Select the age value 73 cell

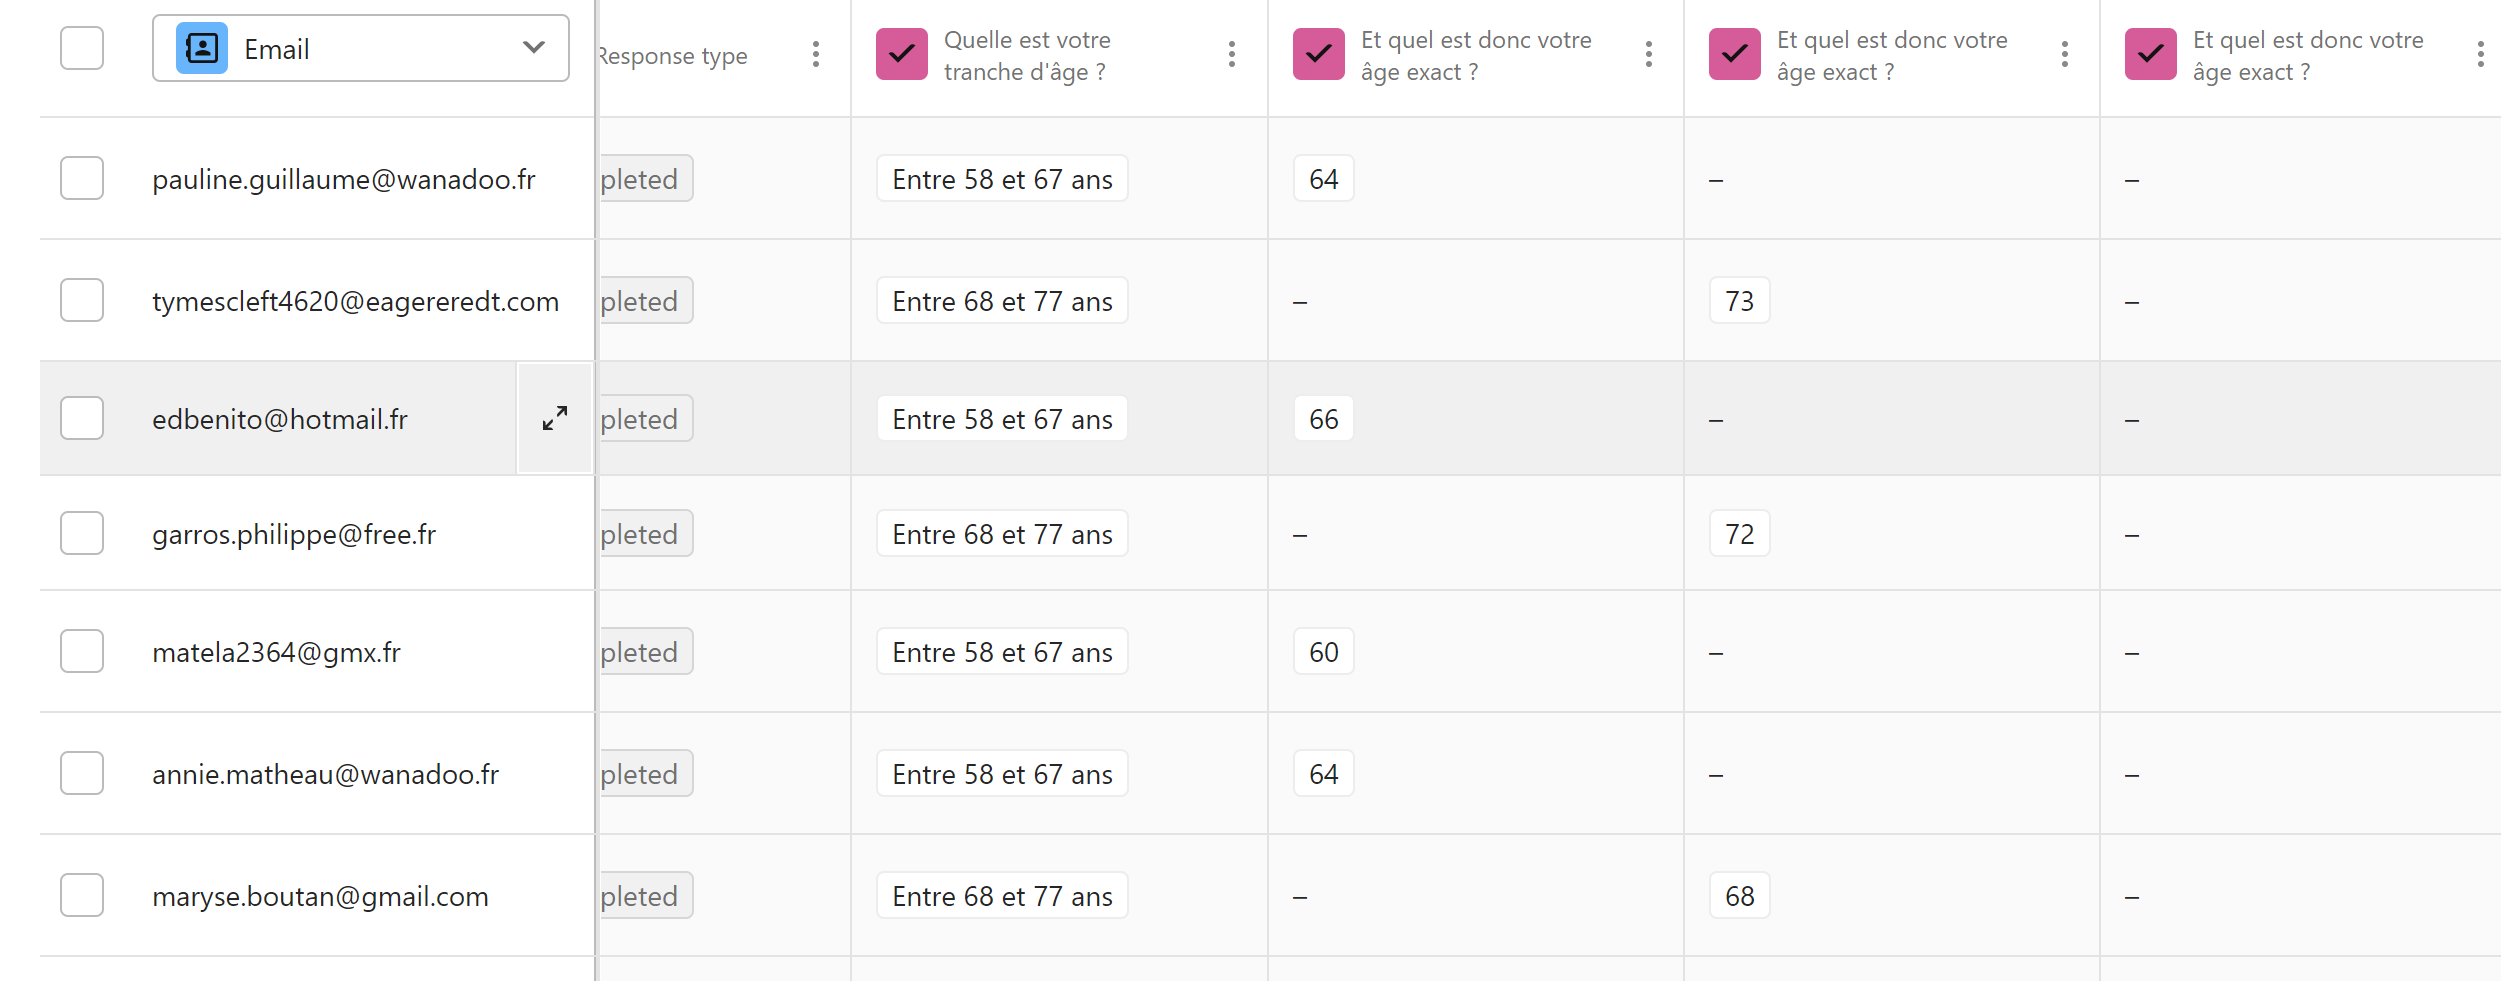1740,301
